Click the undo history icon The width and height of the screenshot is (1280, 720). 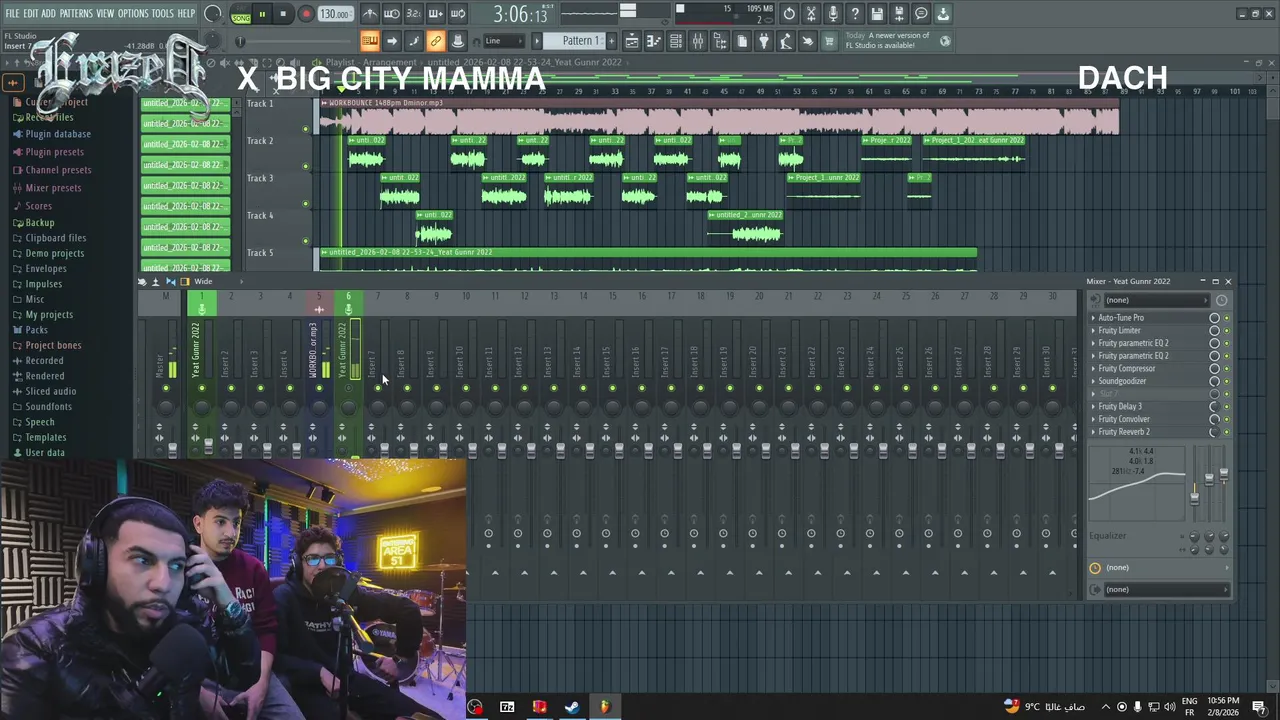click(789, 14)
